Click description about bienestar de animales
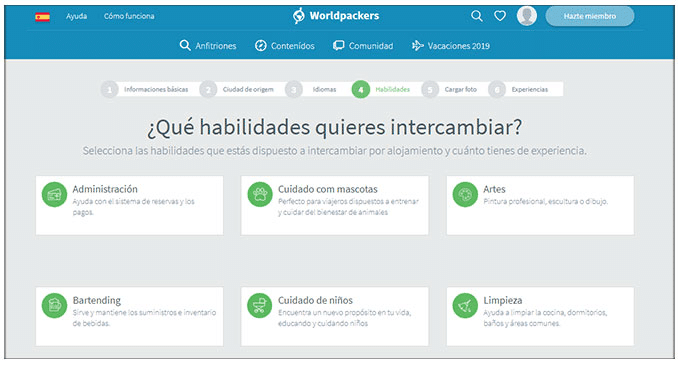 348,207
